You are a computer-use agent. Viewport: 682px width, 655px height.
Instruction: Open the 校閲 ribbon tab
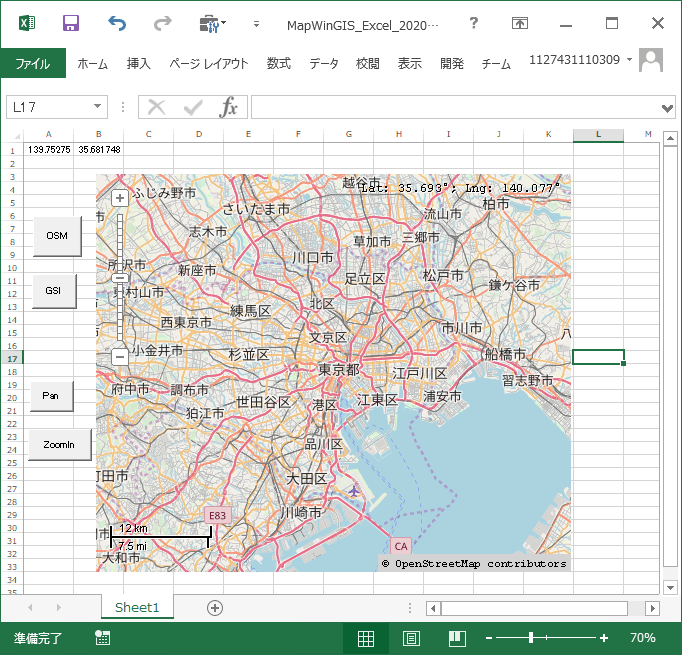tap(368, 63)
